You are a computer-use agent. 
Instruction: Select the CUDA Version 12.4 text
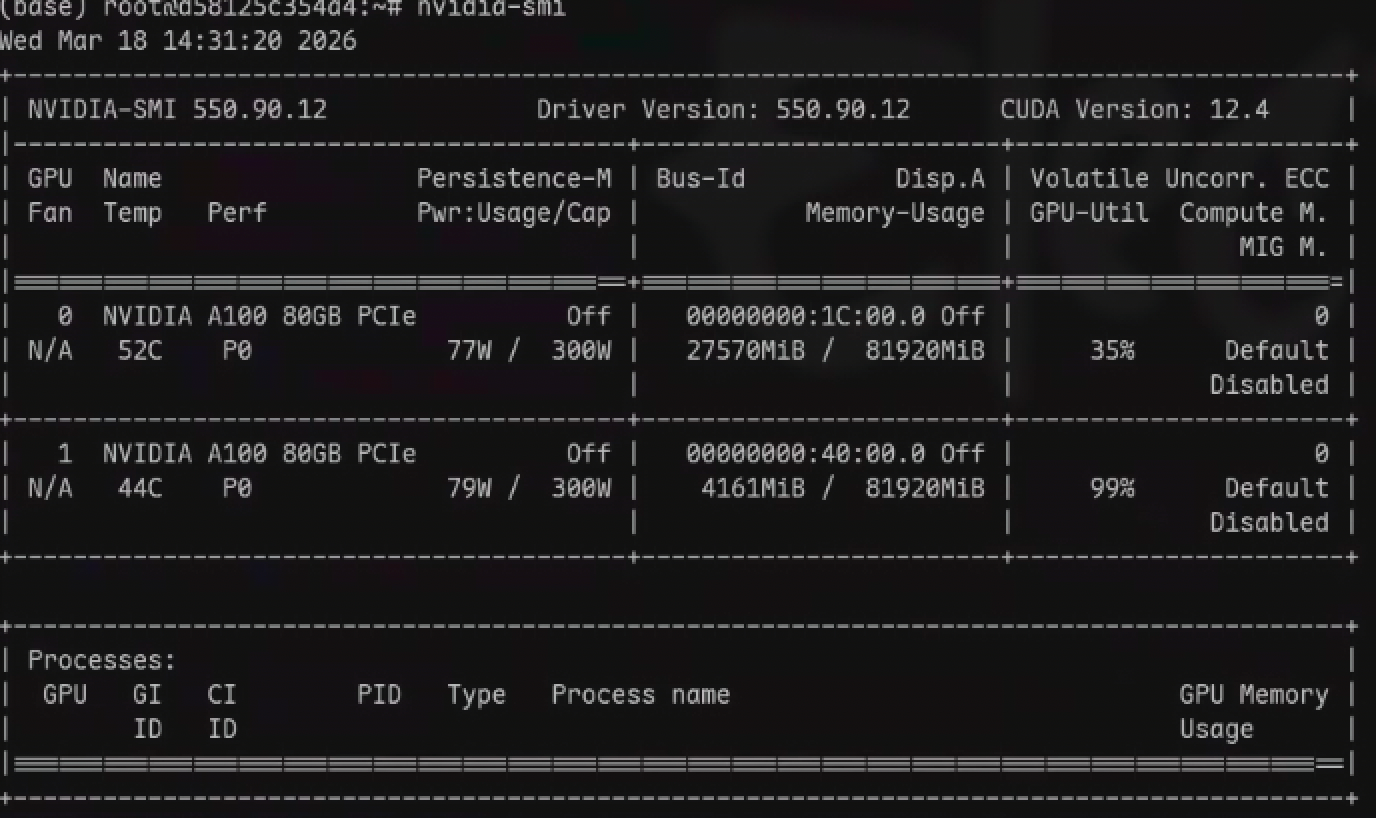tap(1134, 110)
